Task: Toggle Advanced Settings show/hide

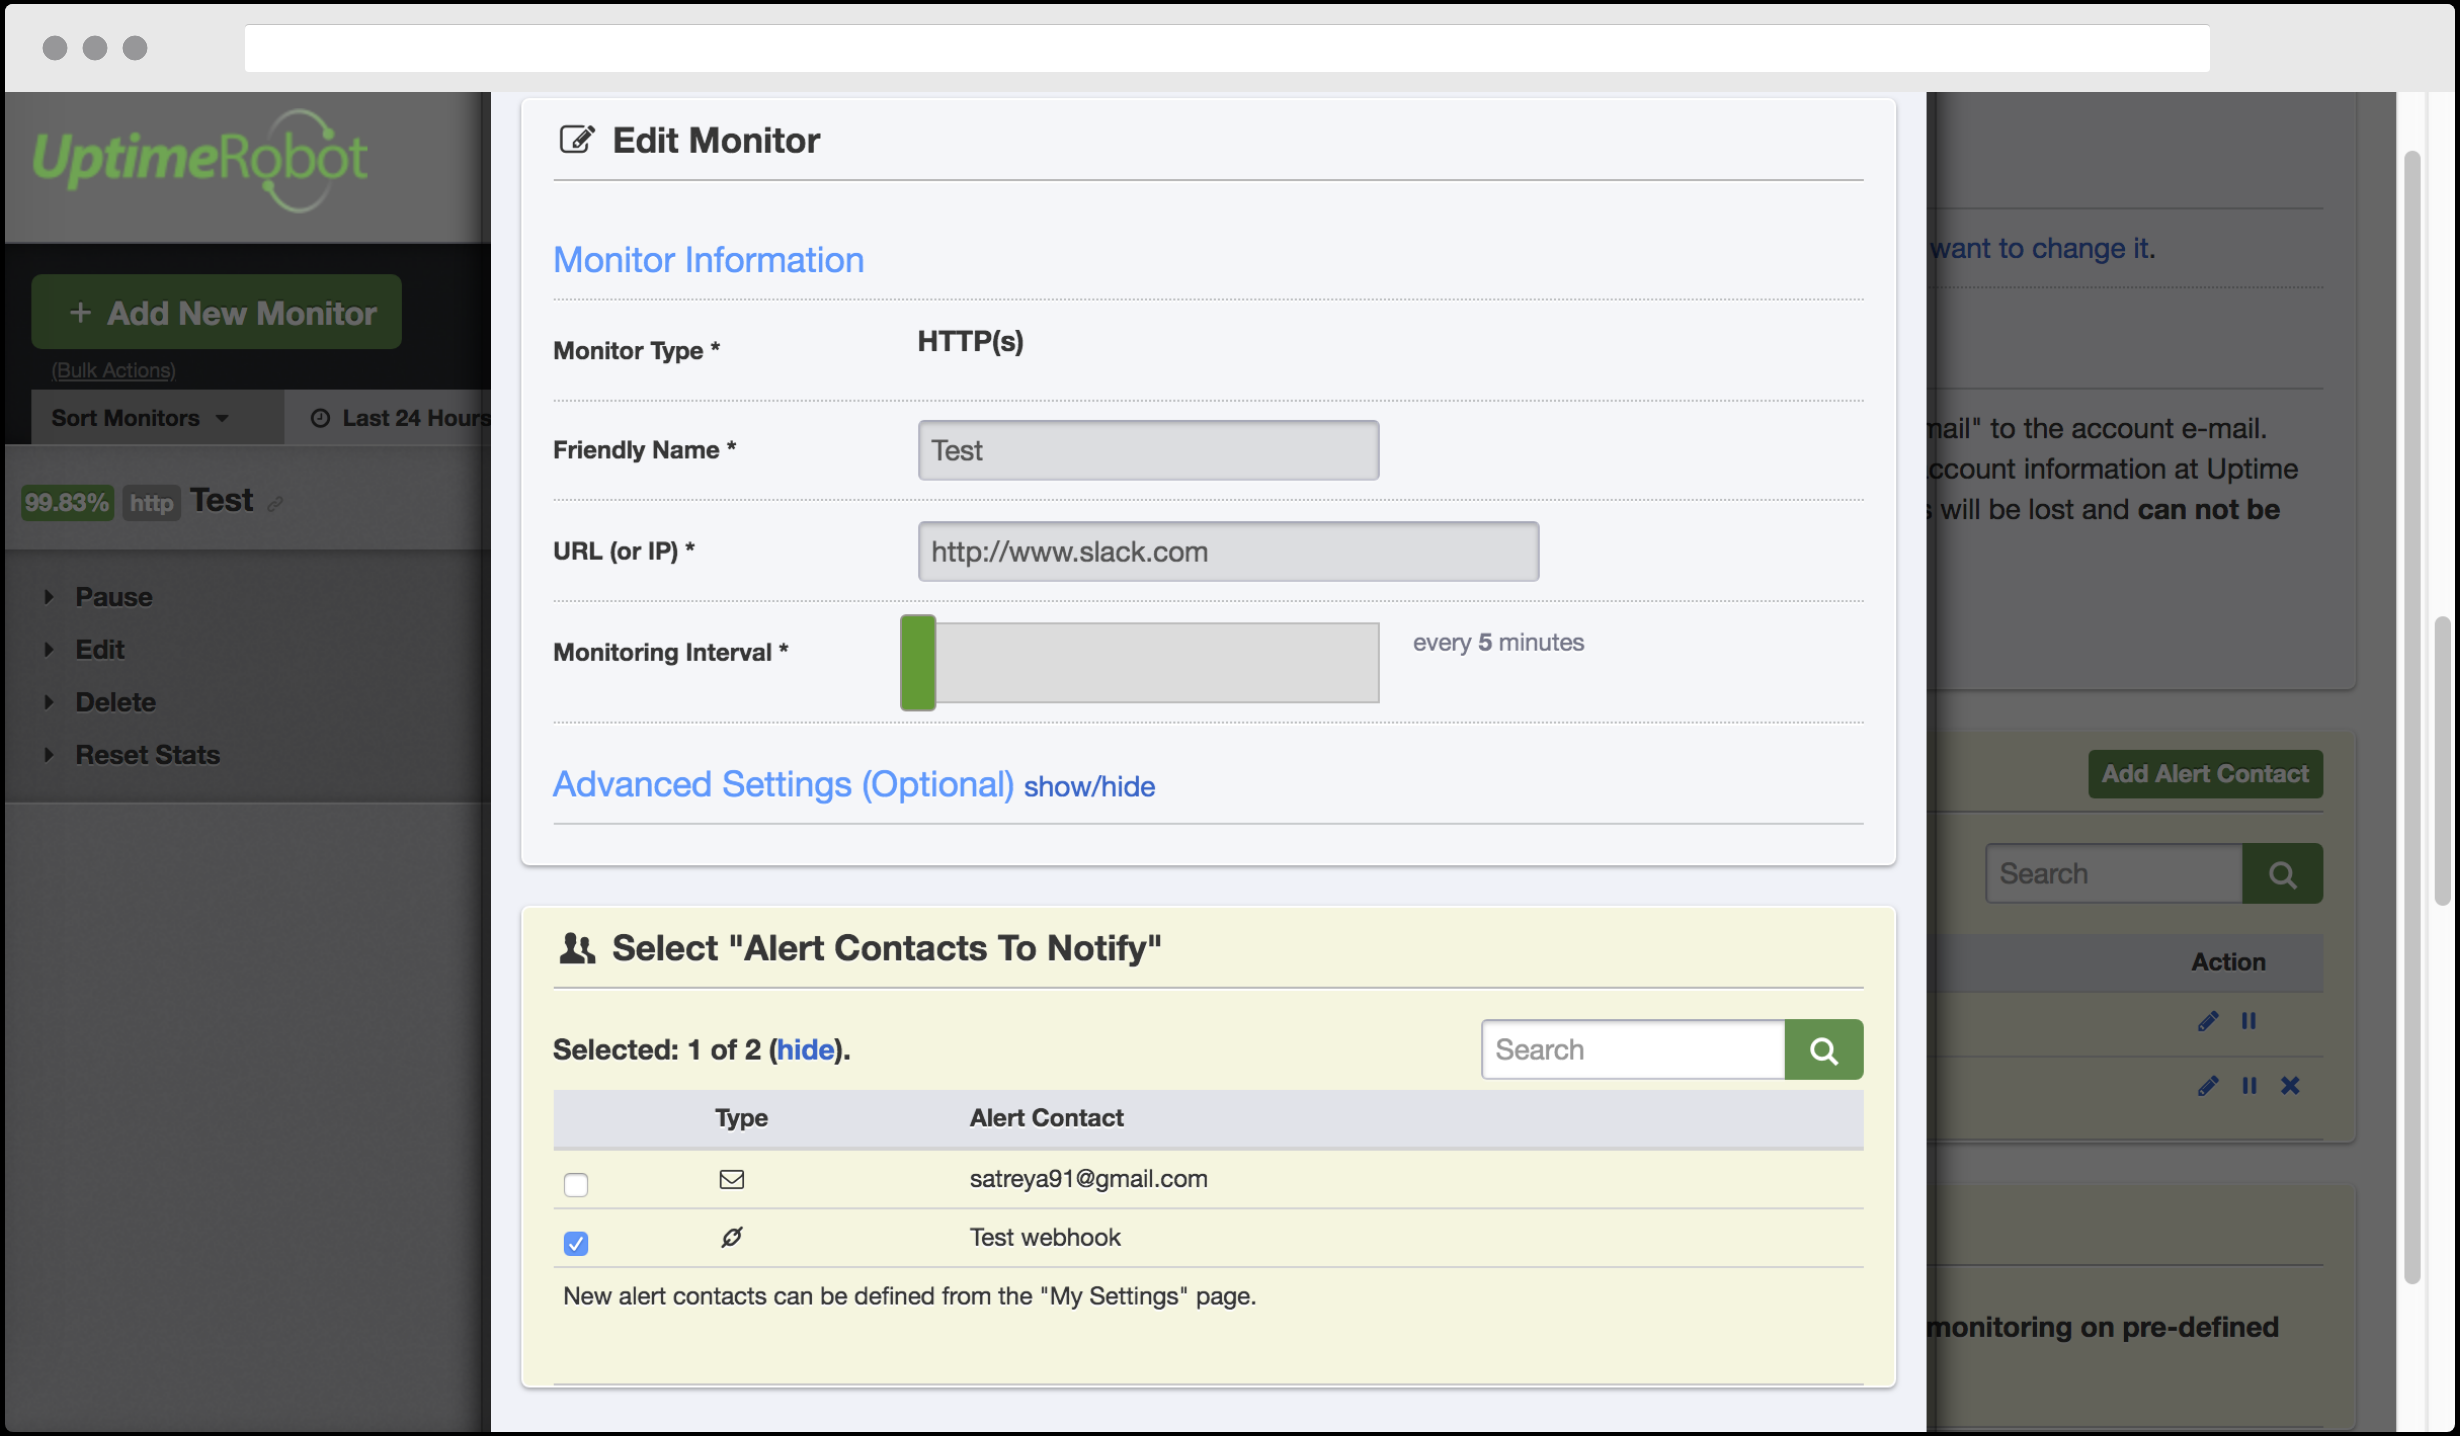Action: 1088,787
